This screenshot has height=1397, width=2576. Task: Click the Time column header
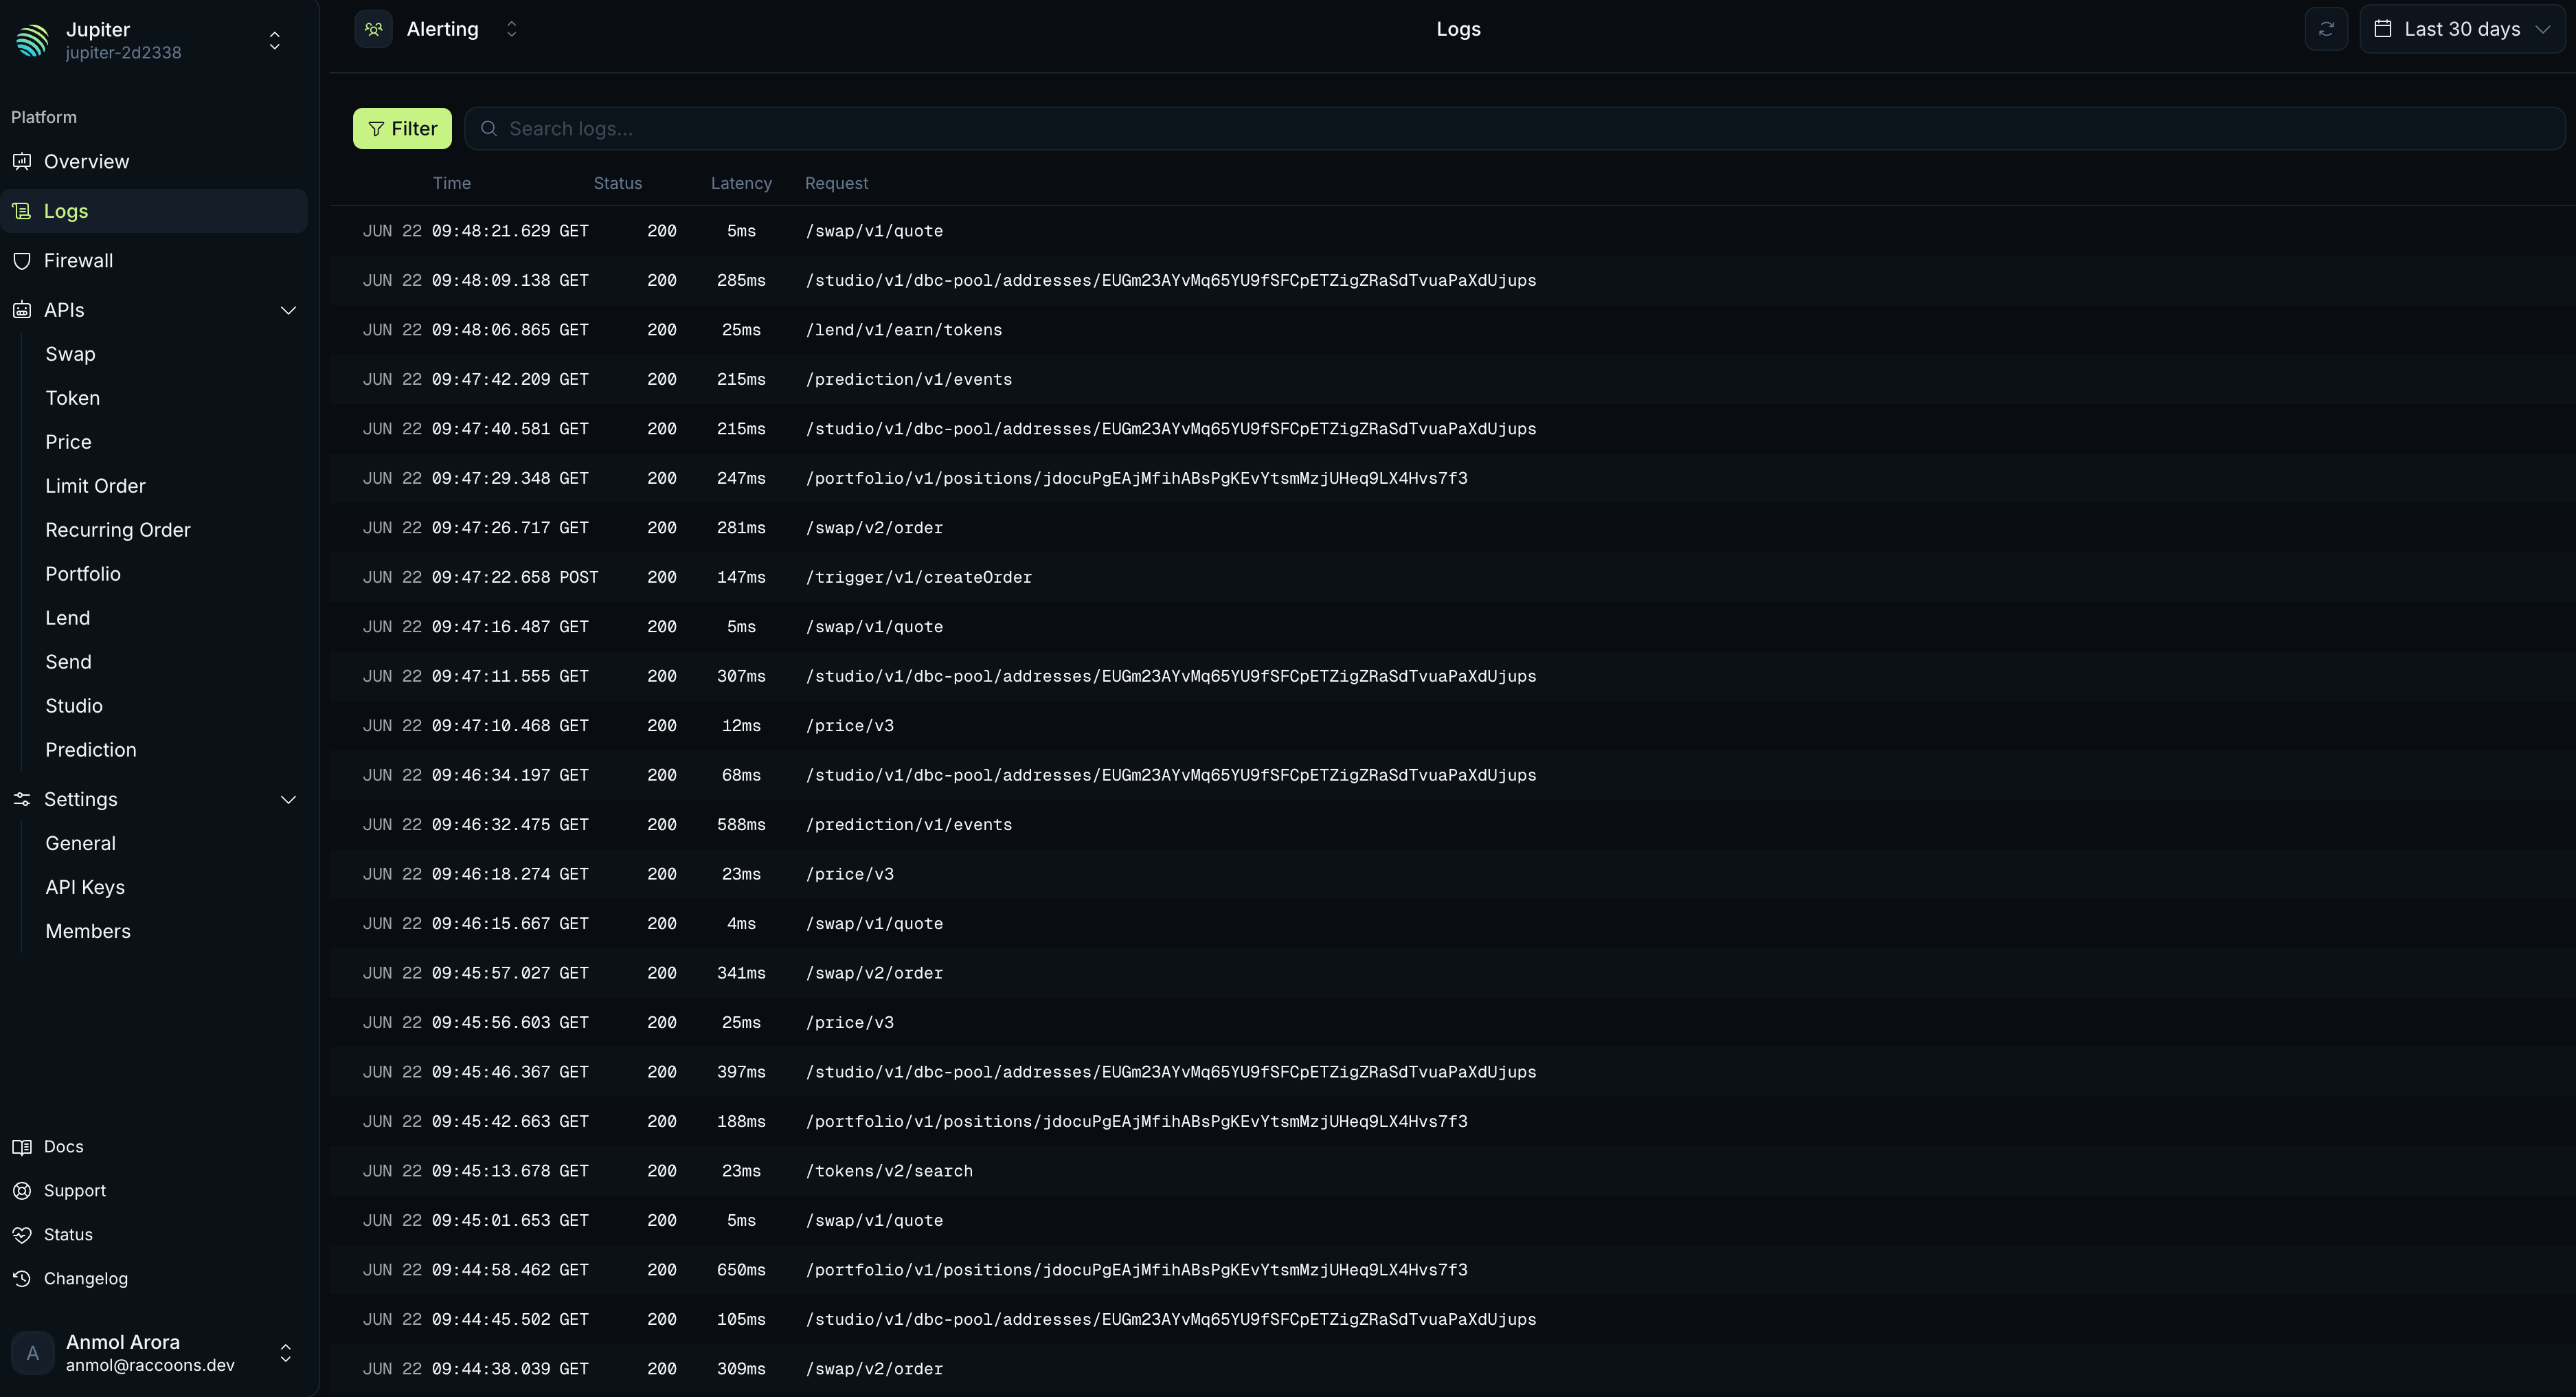[x=451, y=183]
